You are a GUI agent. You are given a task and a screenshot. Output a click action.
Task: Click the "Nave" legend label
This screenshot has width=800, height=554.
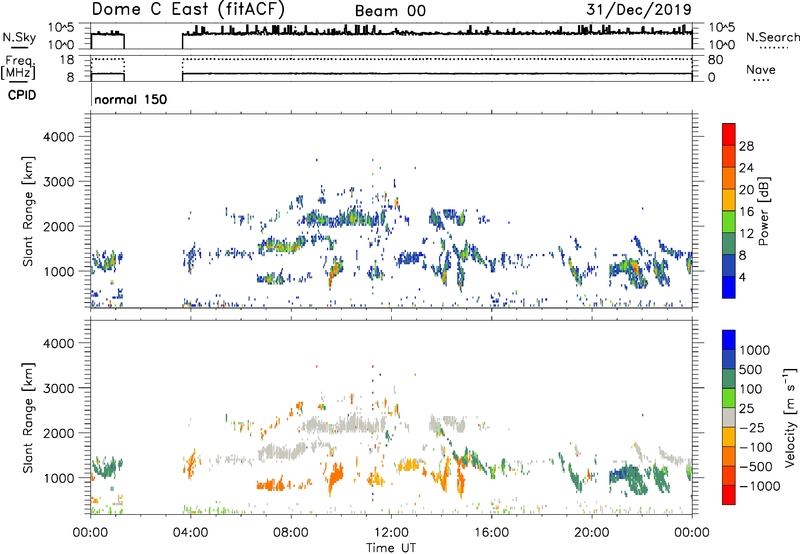point(760,69)
